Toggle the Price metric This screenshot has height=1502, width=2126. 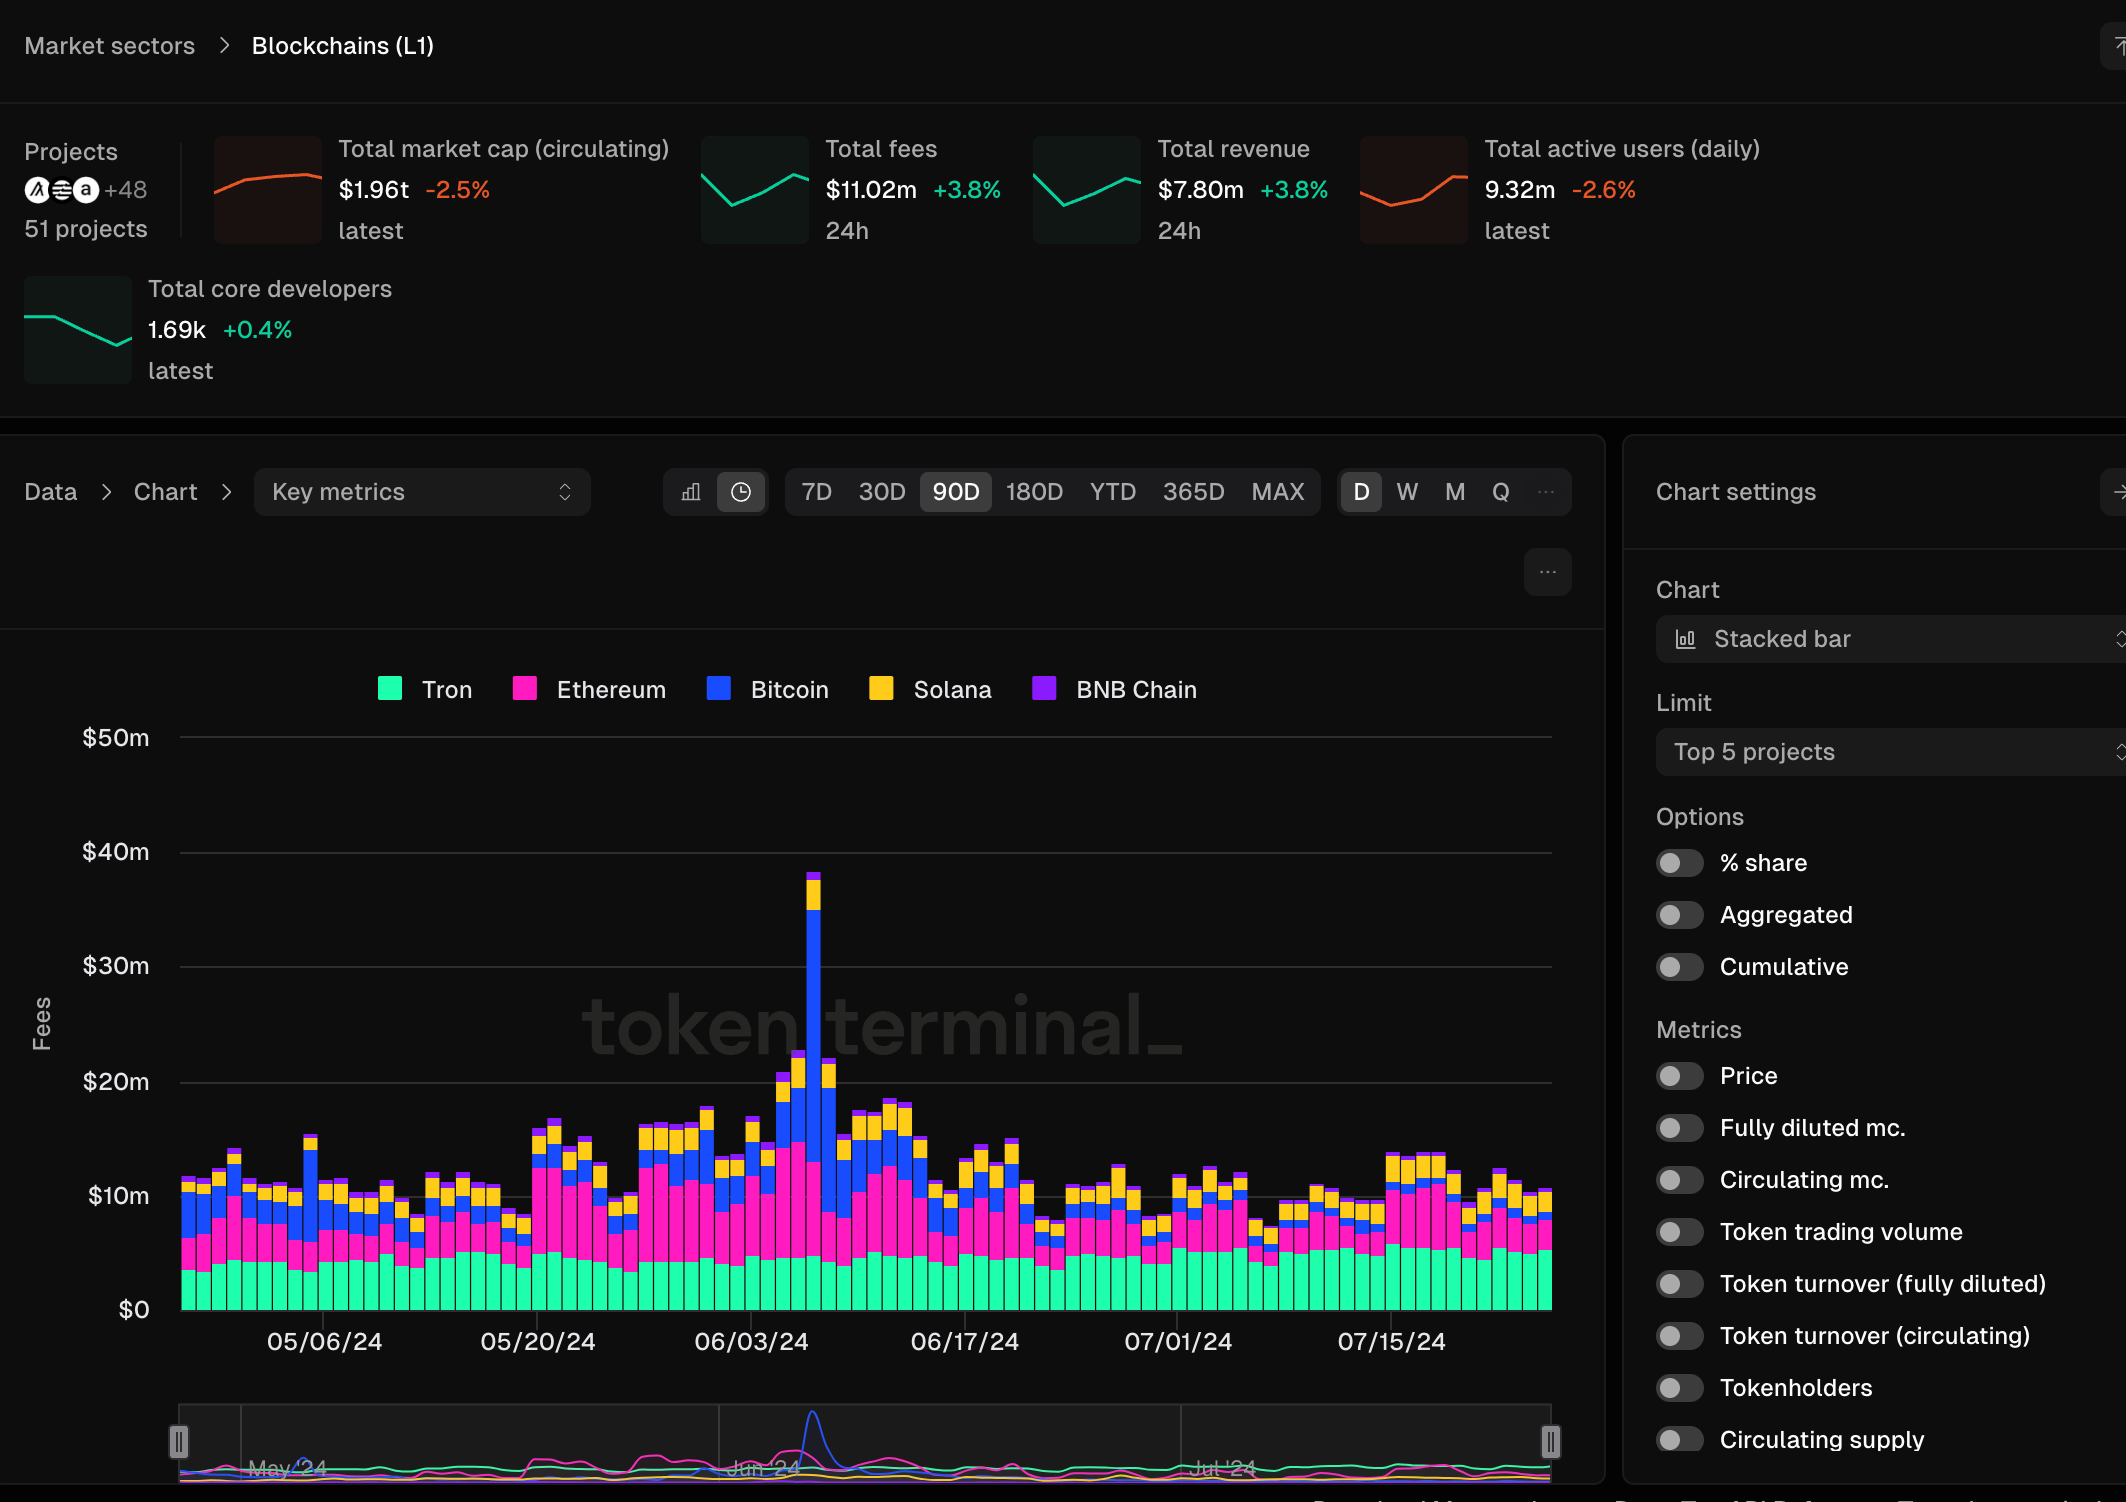(1680, 1076)
